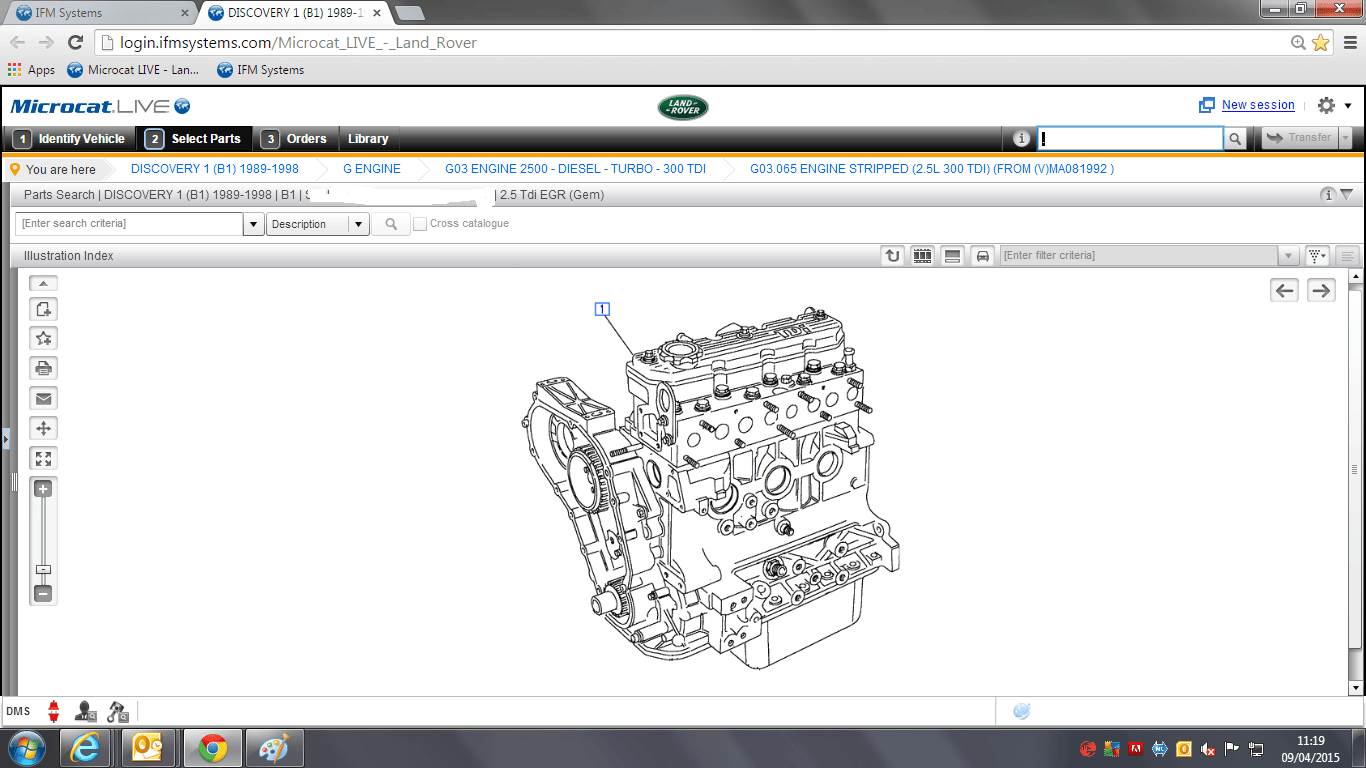Click the return/up-level arrow icon
This screenshot has width=1366, height=768.
pos(892,256)
